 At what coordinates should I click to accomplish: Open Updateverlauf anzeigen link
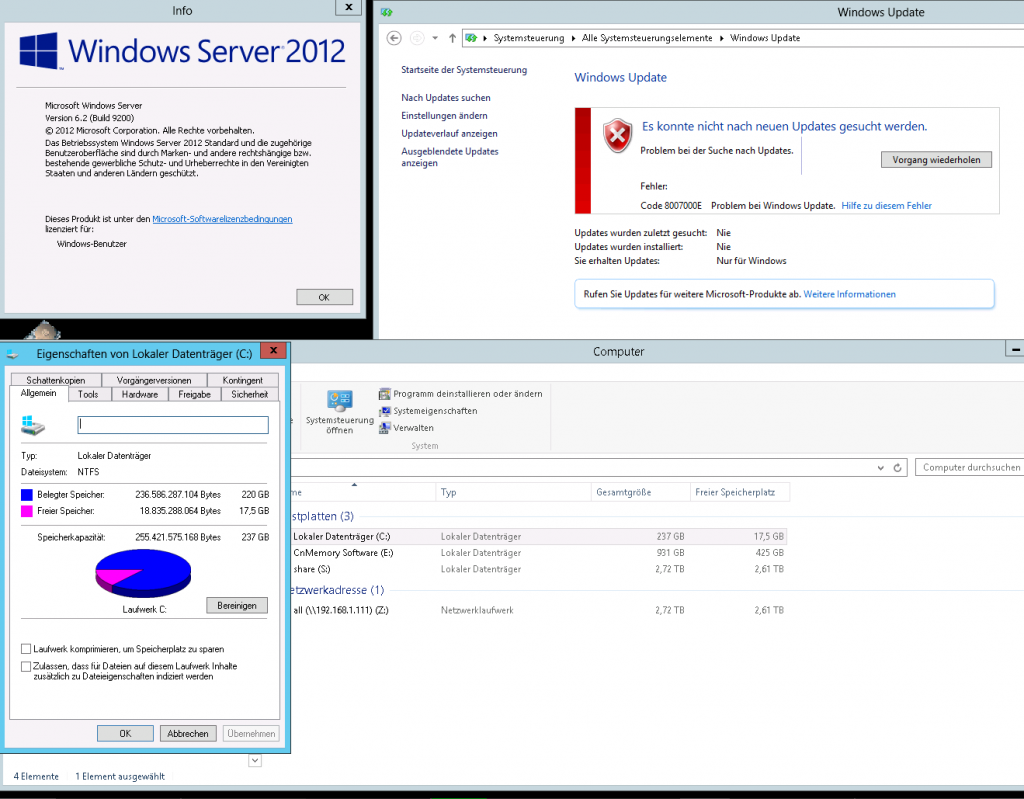(449, 133)
